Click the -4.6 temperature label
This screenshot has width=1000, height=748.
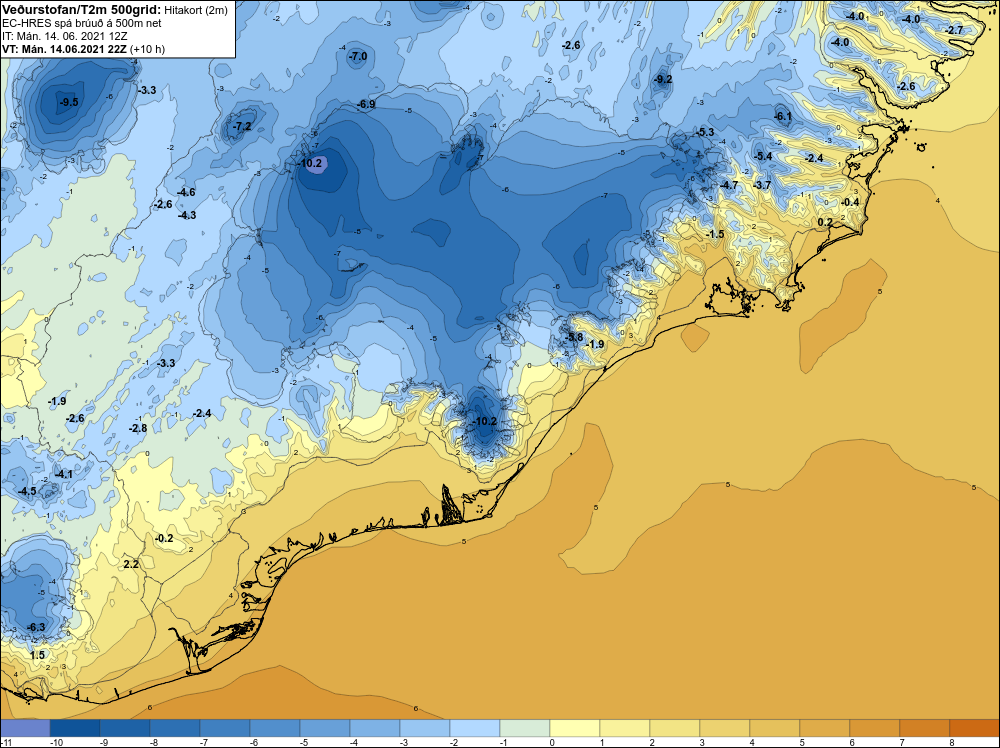[186, 192]
